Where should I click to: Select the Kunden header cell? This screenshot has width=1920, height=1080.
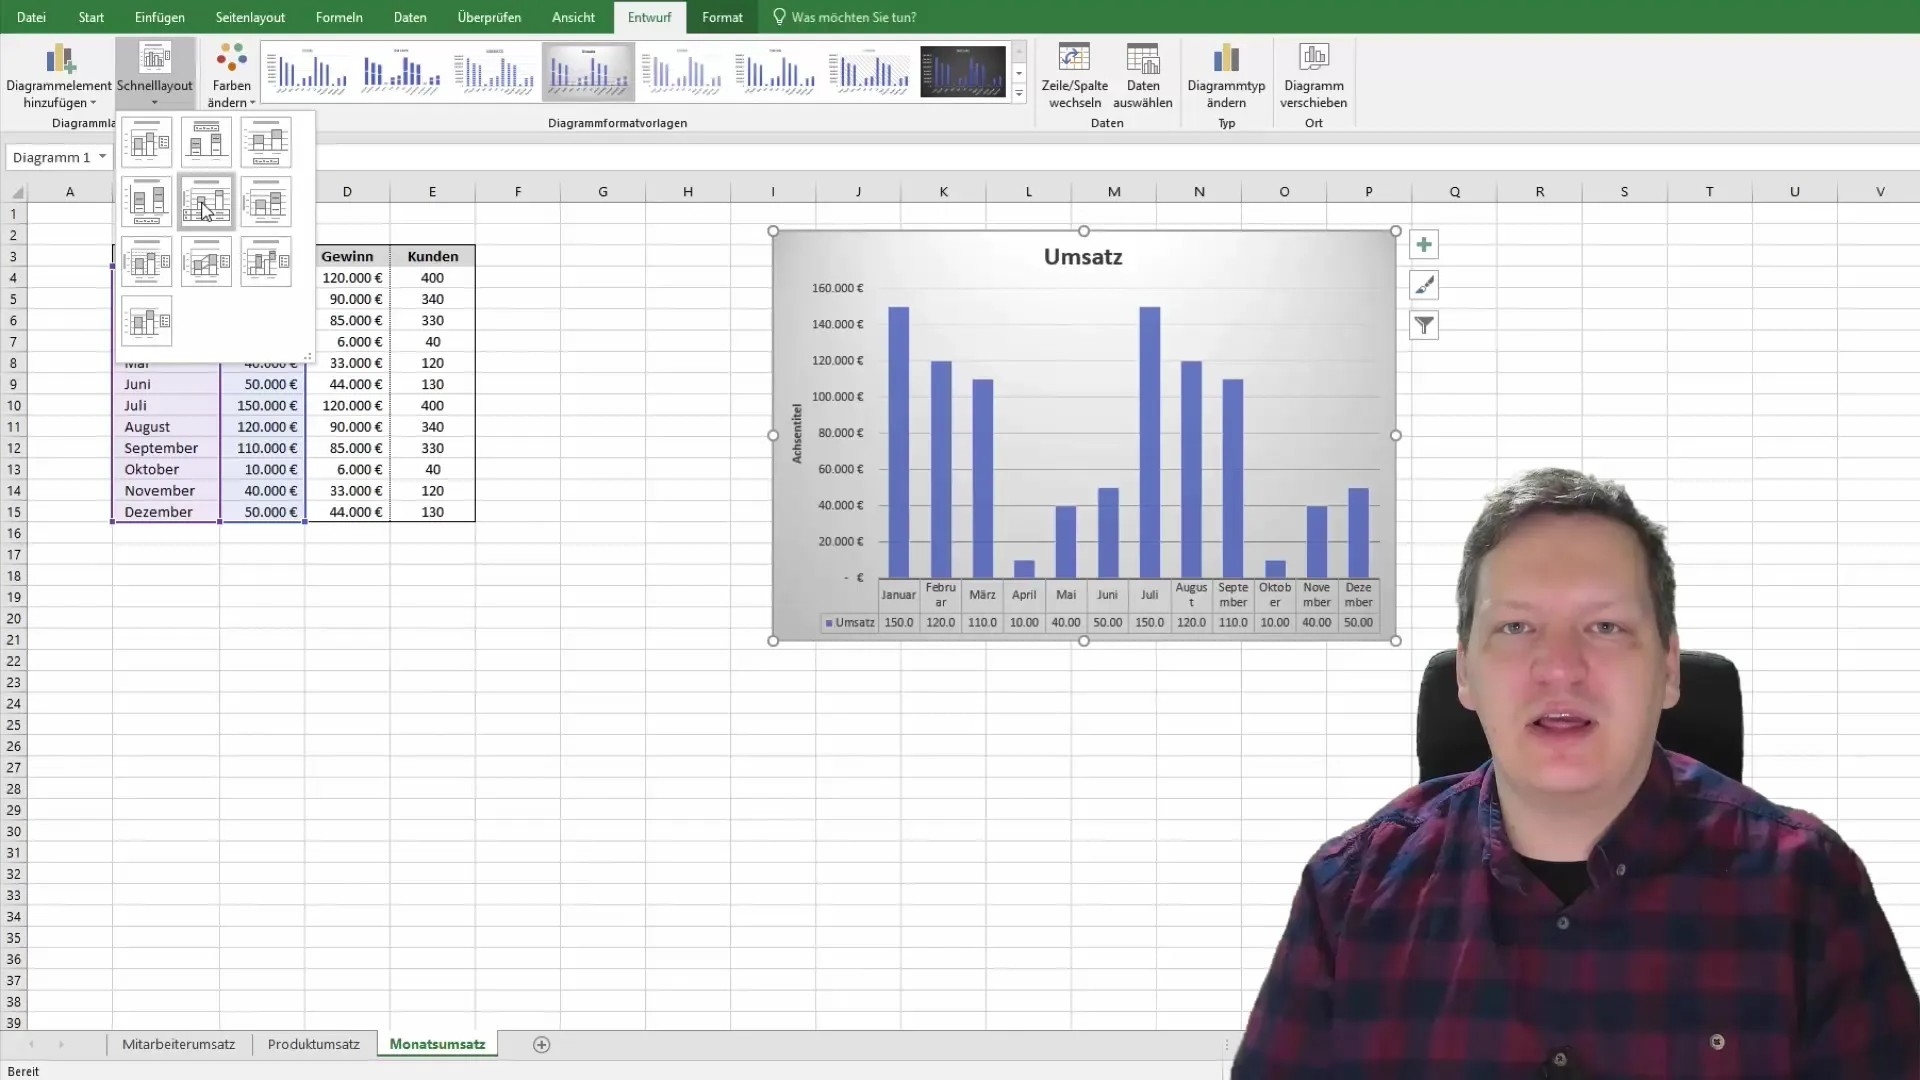[432, 256]
